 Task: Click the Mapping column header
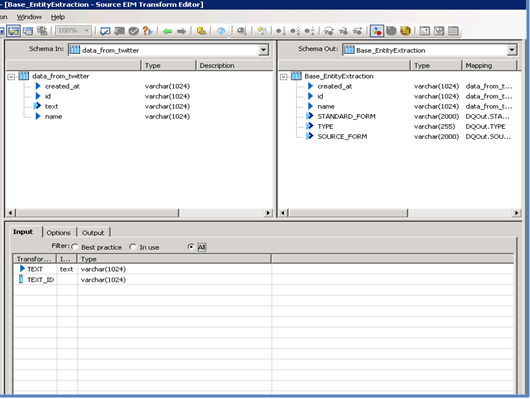489,66
